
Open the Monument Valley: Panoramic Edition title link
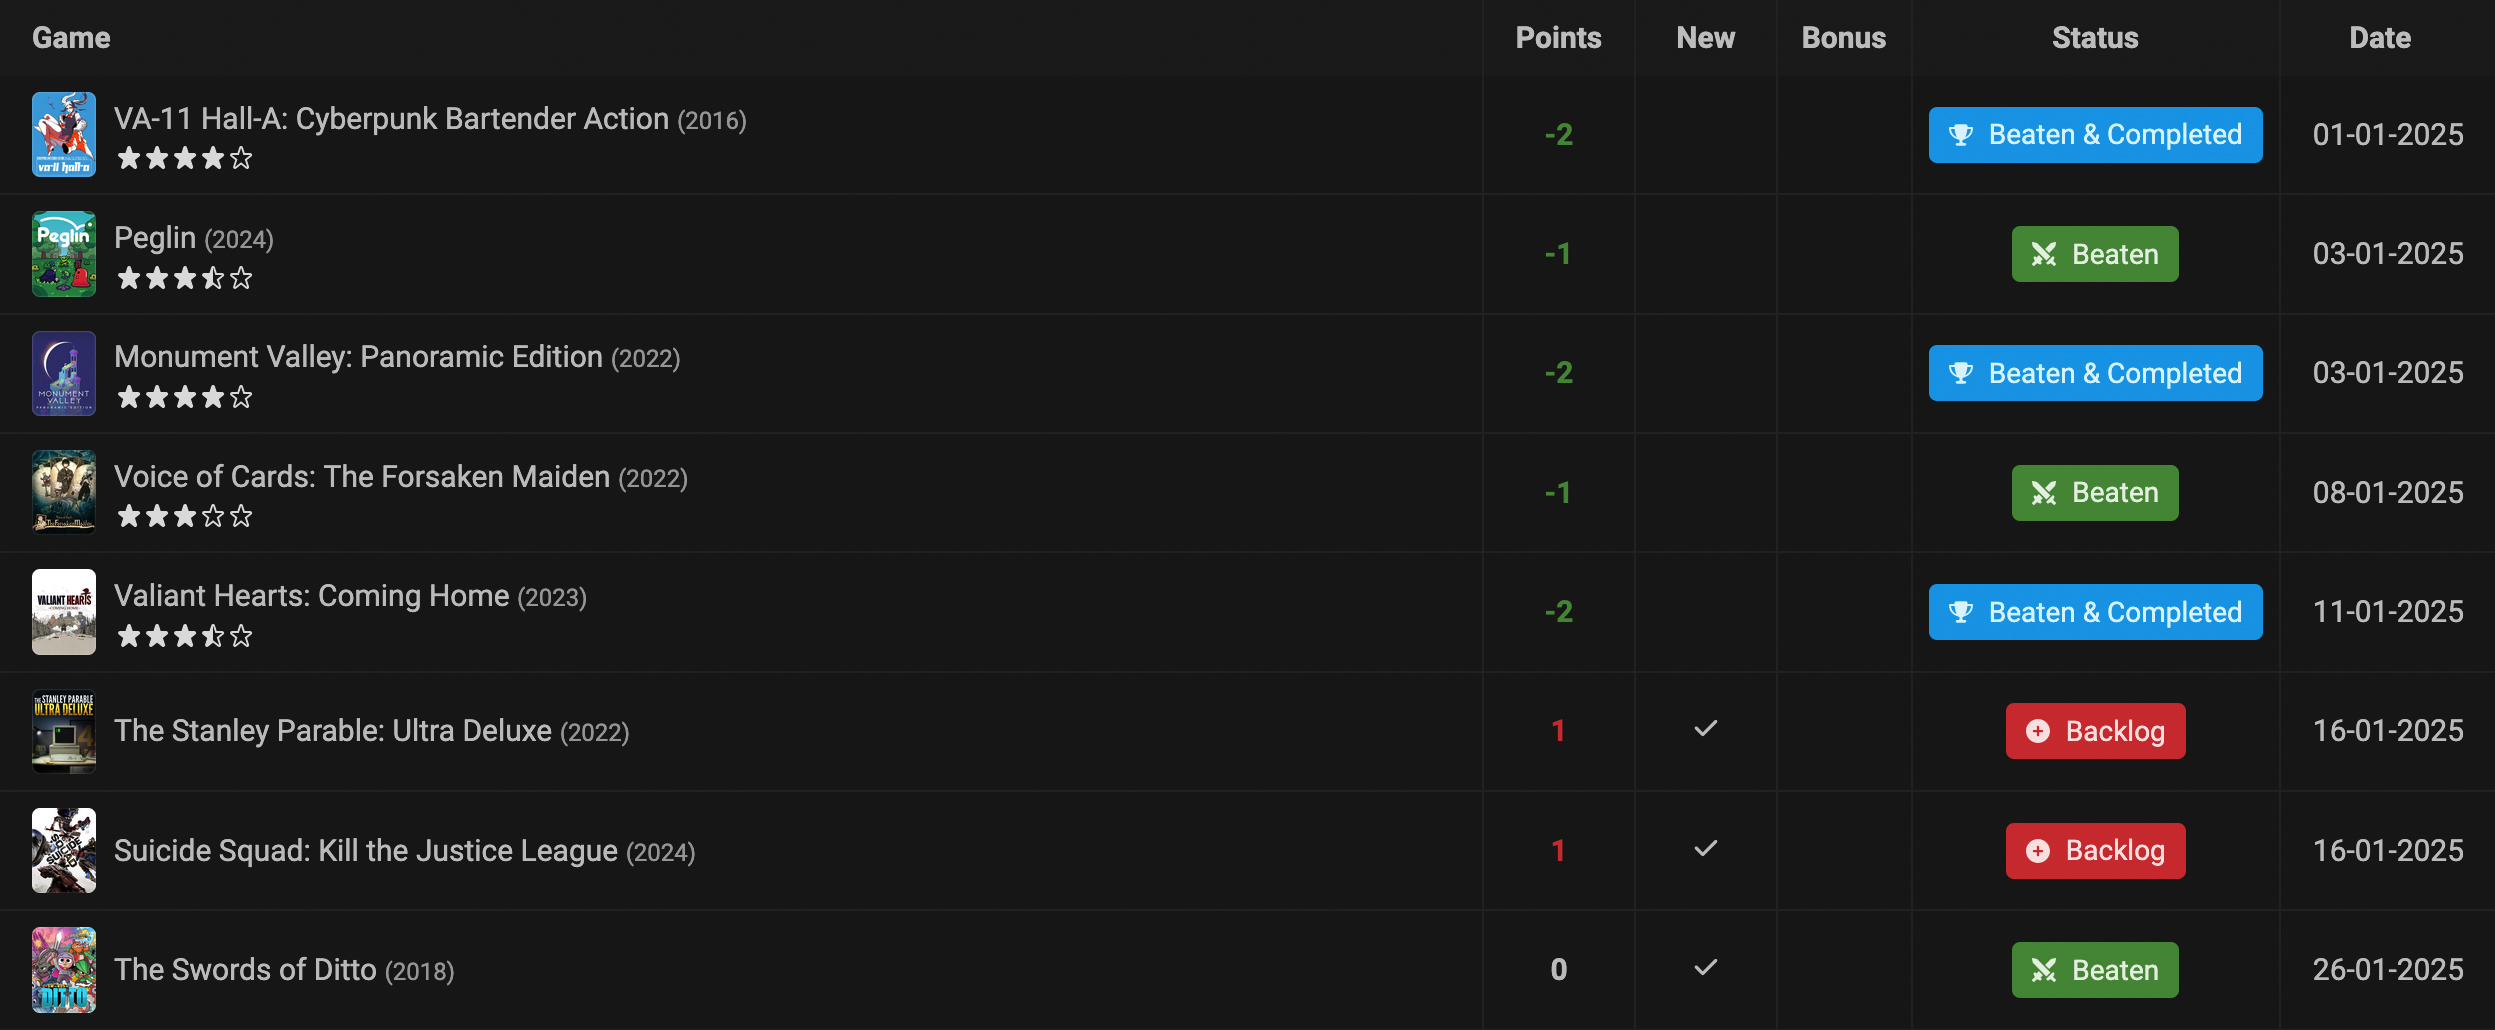tap(358, 357)
